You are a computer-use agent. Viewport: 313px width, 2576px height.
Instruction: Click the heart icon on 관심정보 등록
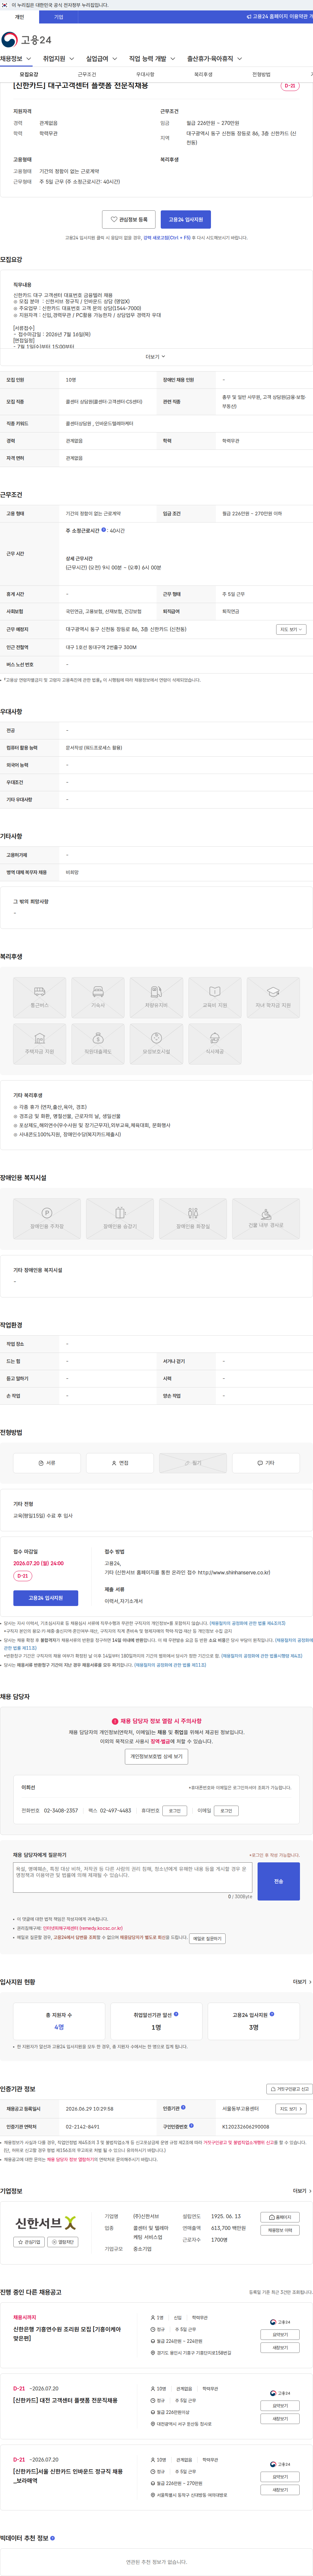click(x=114, y=219)
